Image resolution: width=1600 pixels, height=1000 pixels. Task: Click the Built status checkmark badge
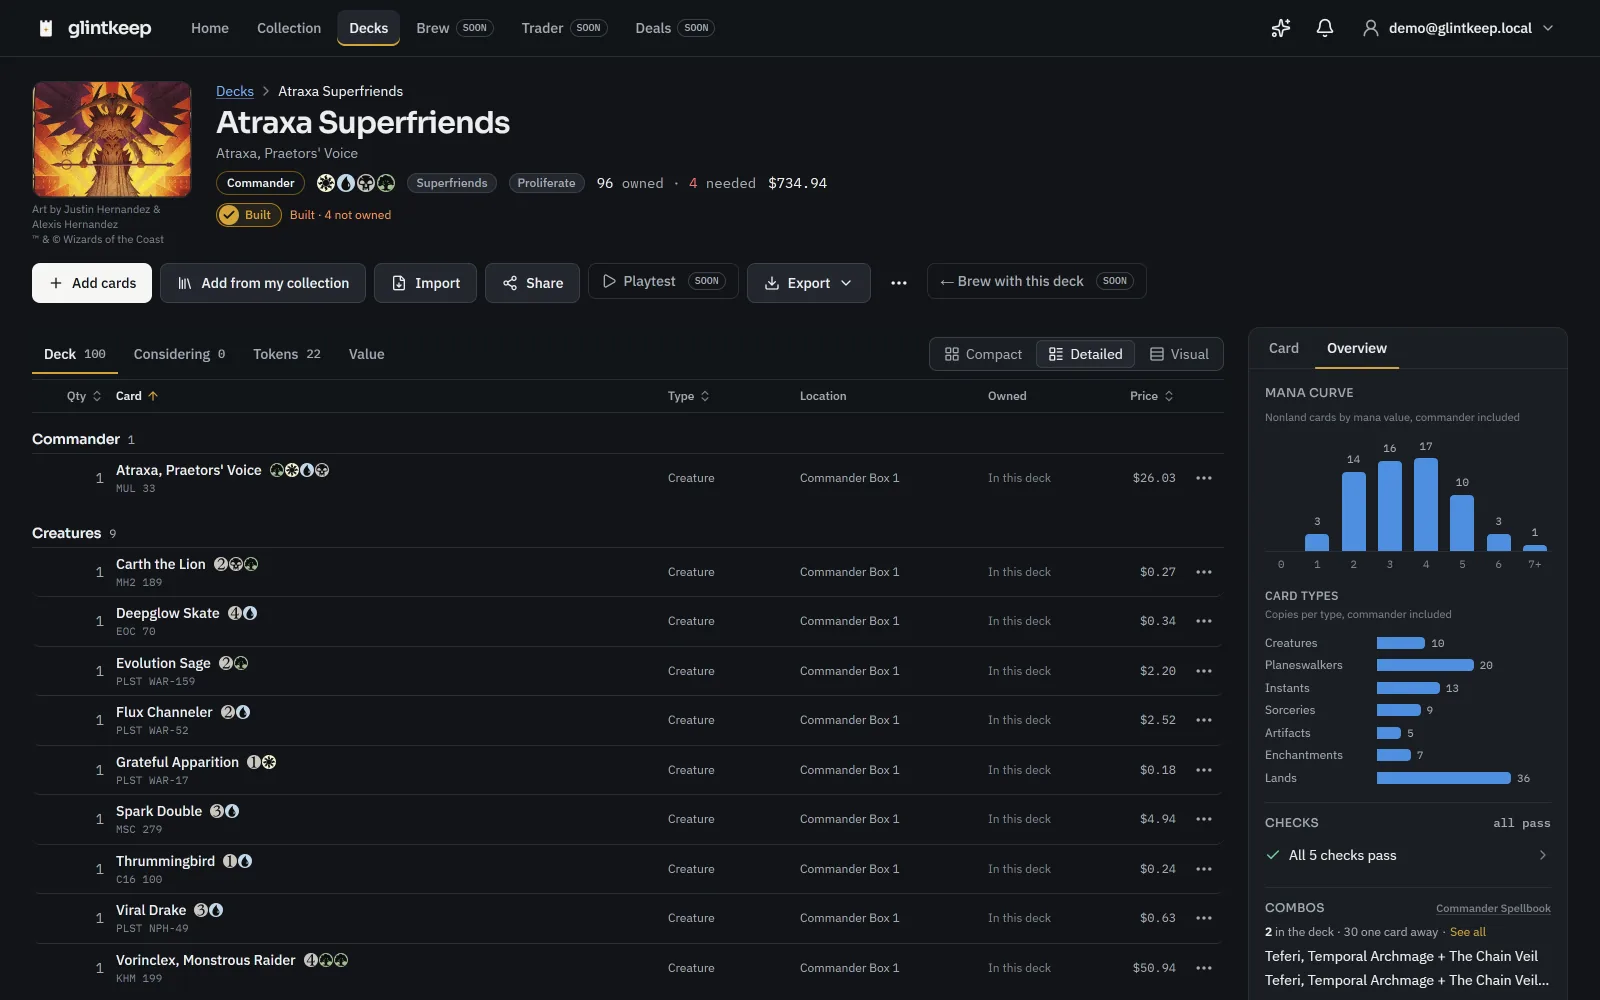click(x=249, y=215)
